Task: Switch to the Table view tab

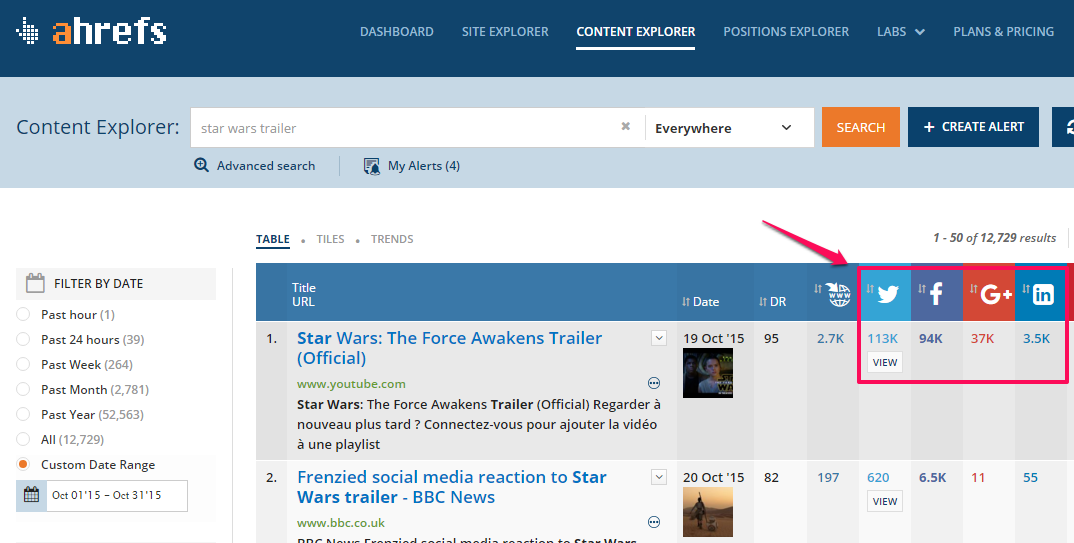Action: click(x=273, y=239)
